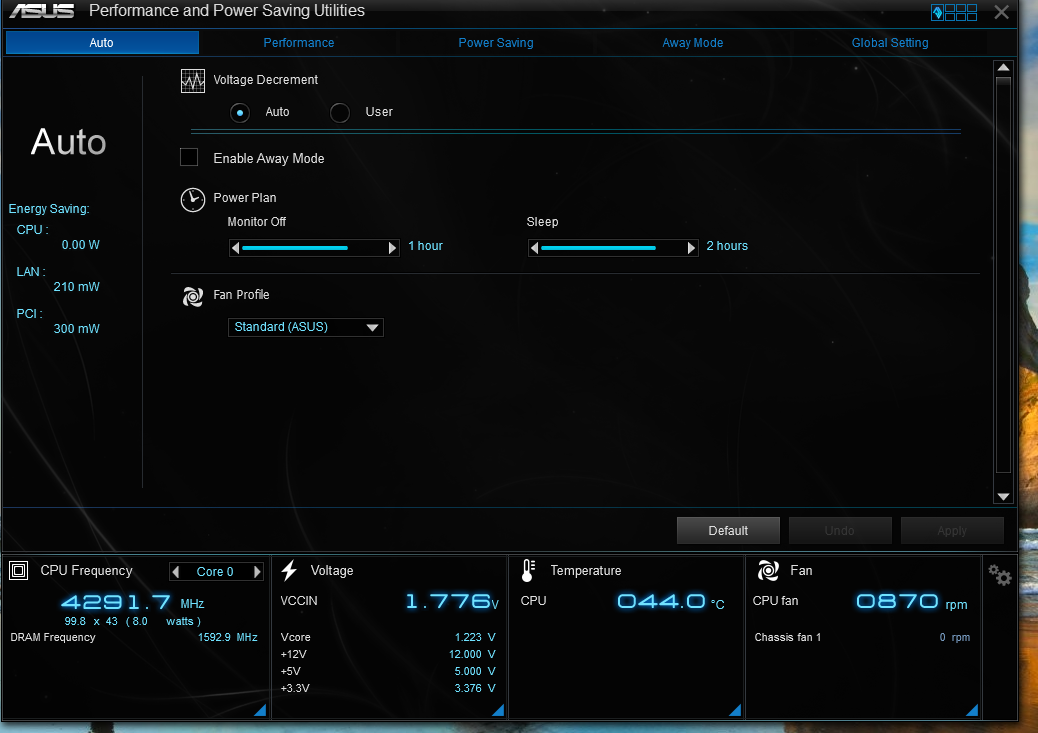This screenshot has width=1038, height=733.
Task: Click the Temperature thermometer icon
Action: [528, 571]
